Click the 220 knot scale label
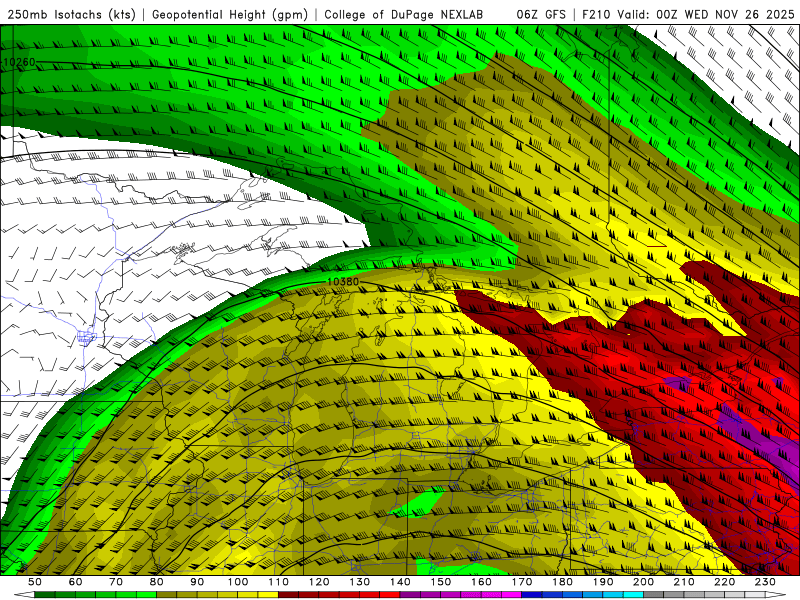Image resolution: width=800 pixels, height=600 pixels. point(725,582)
